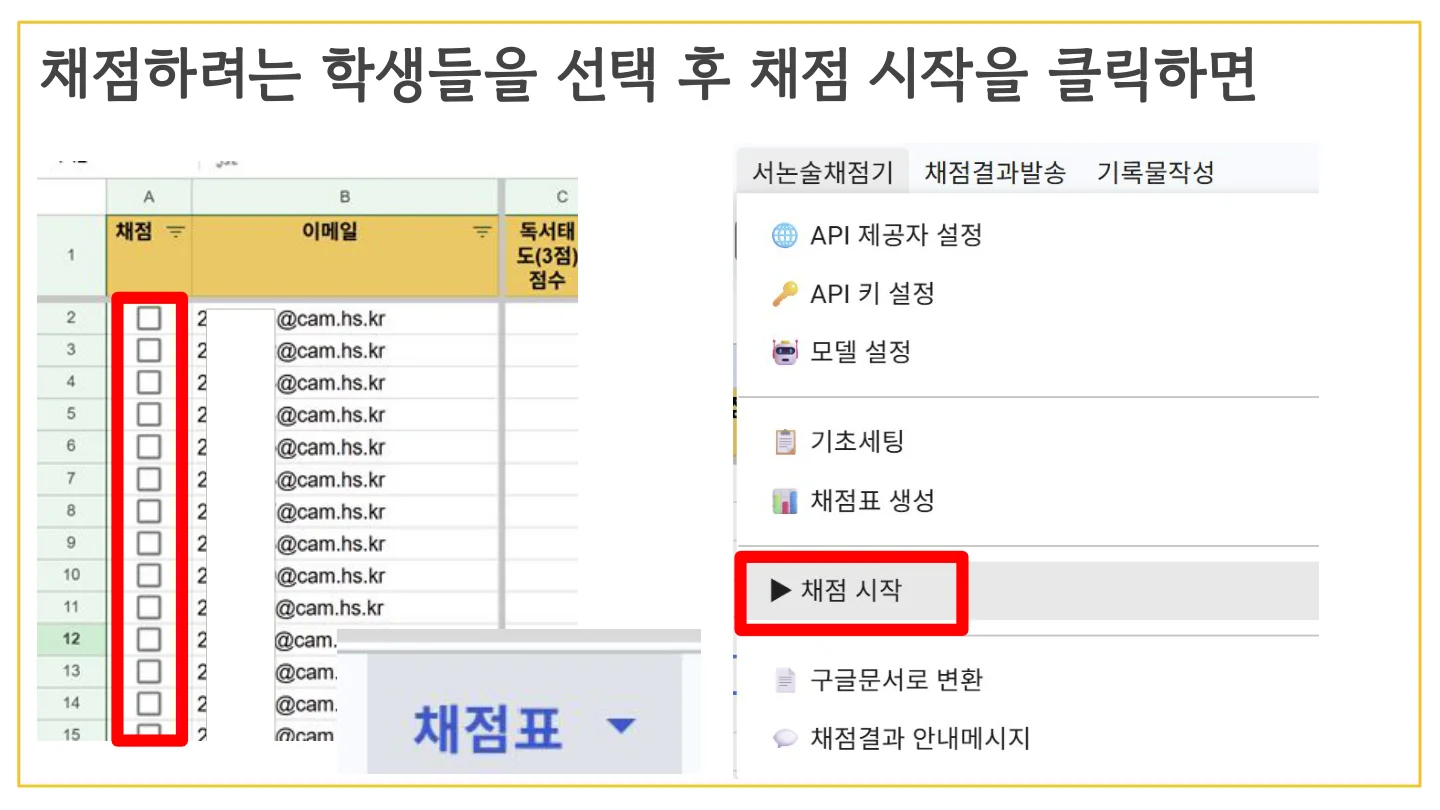Click the key icon beside API 키 설정

click(785, 294)
